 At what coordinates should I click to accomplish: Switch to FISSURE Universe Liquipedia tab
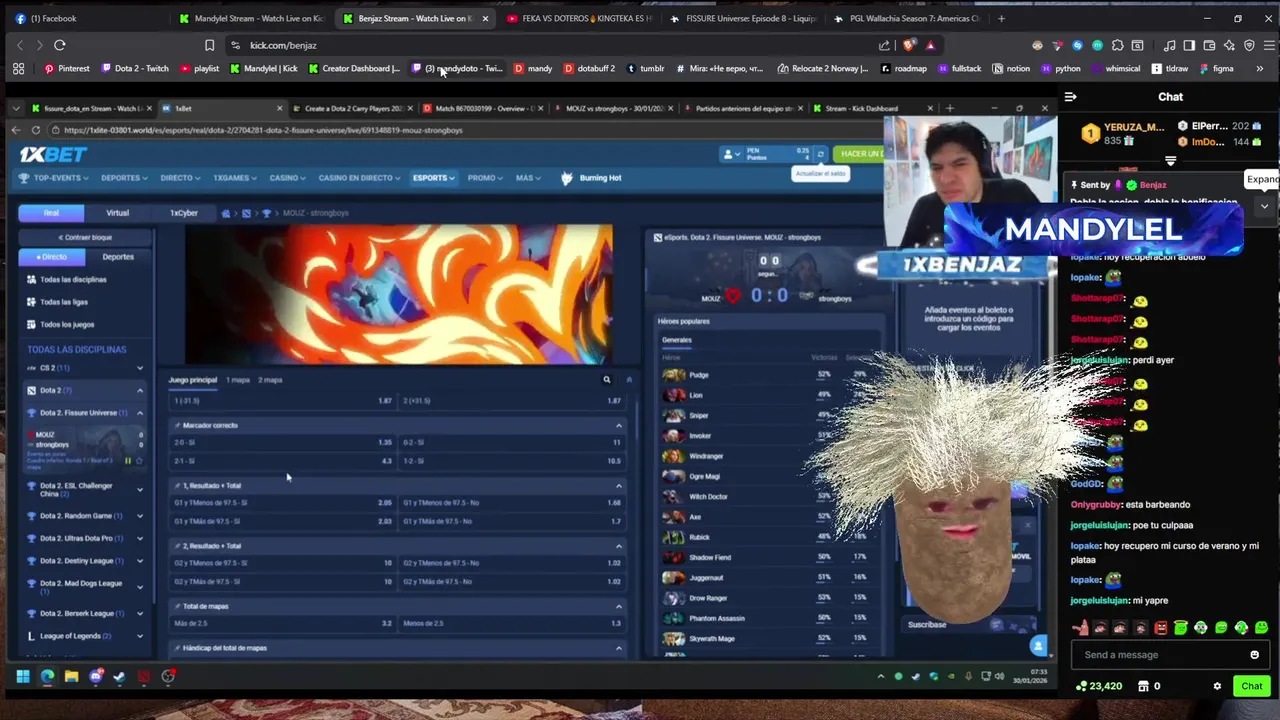(x=744, y=18)
